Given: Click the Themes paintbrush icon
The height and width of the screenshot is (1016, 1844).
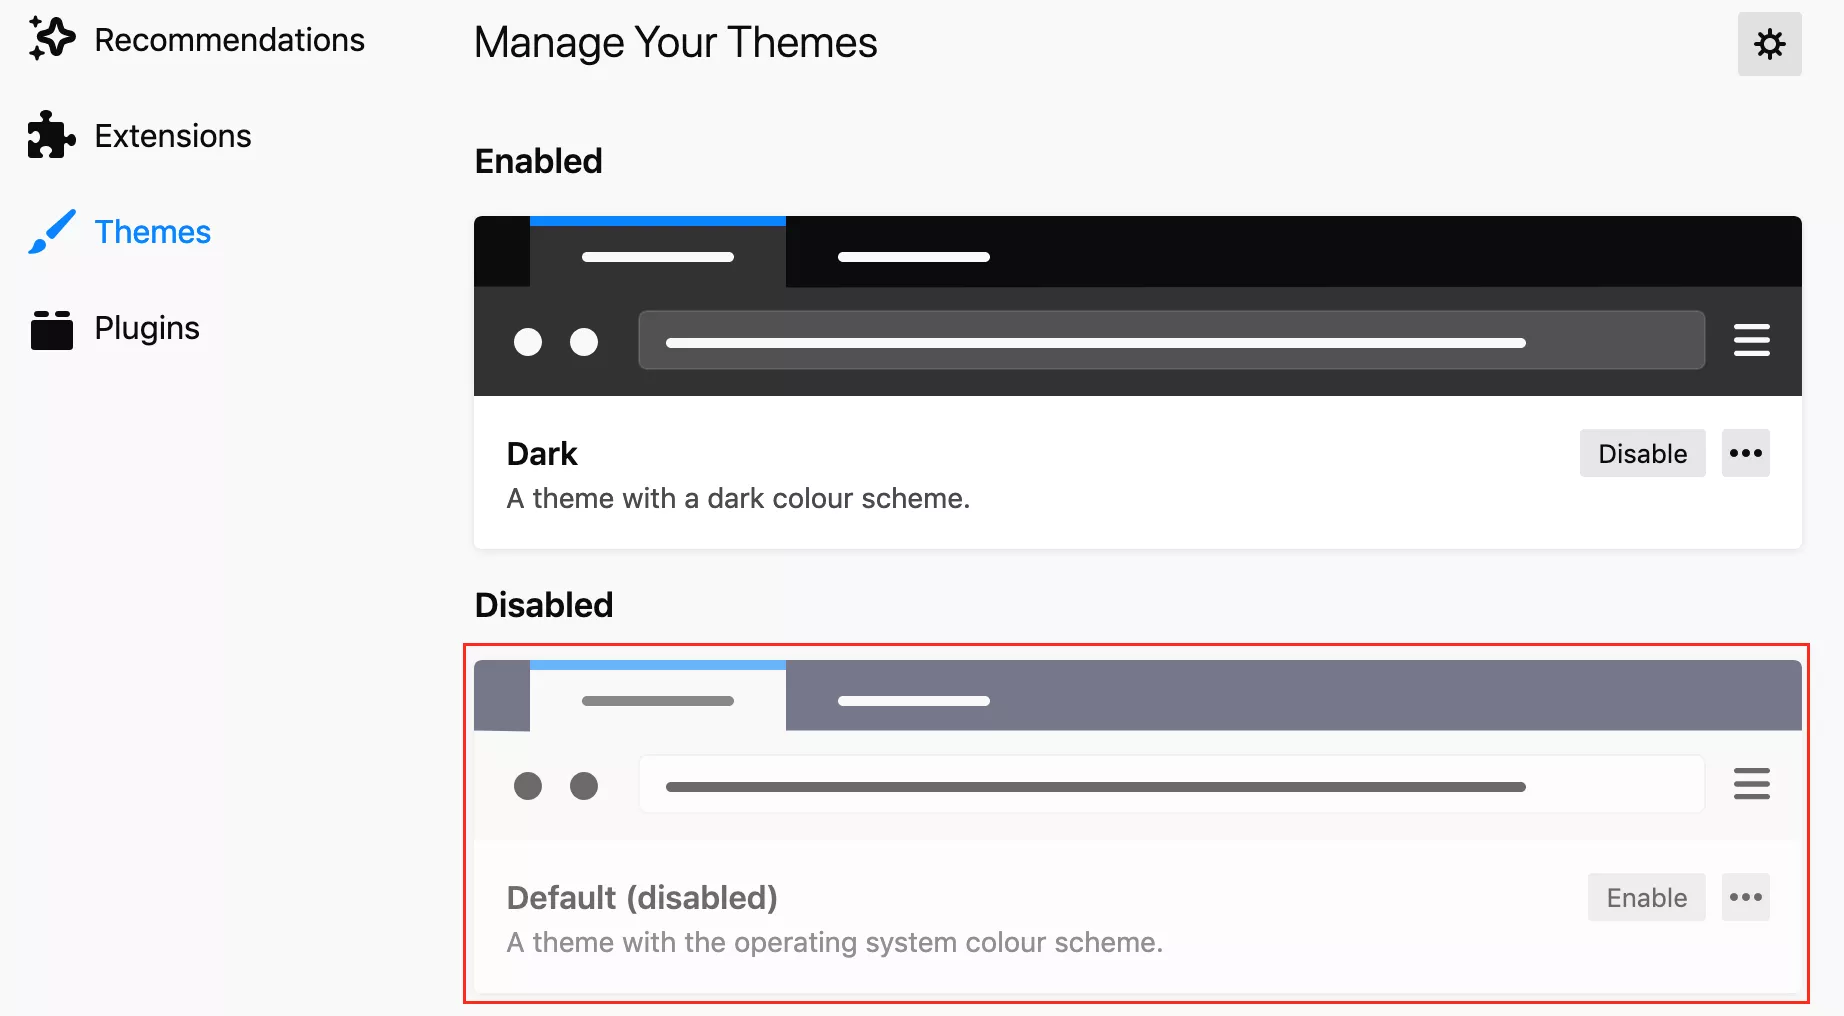Looking at the screenshot, I should point(49,231).
